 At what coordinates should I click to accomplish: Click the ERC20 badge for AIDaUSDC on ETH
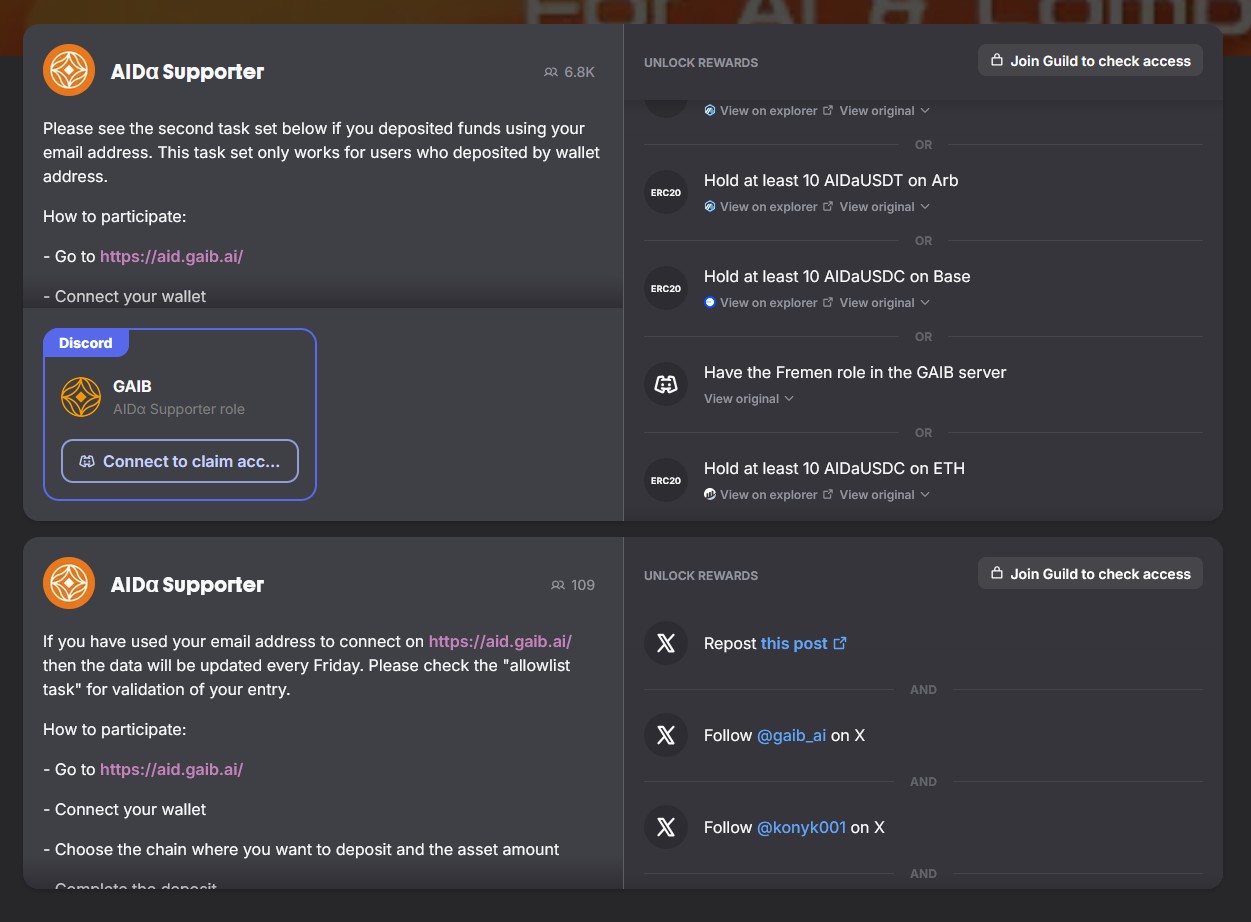coord(666,480)
